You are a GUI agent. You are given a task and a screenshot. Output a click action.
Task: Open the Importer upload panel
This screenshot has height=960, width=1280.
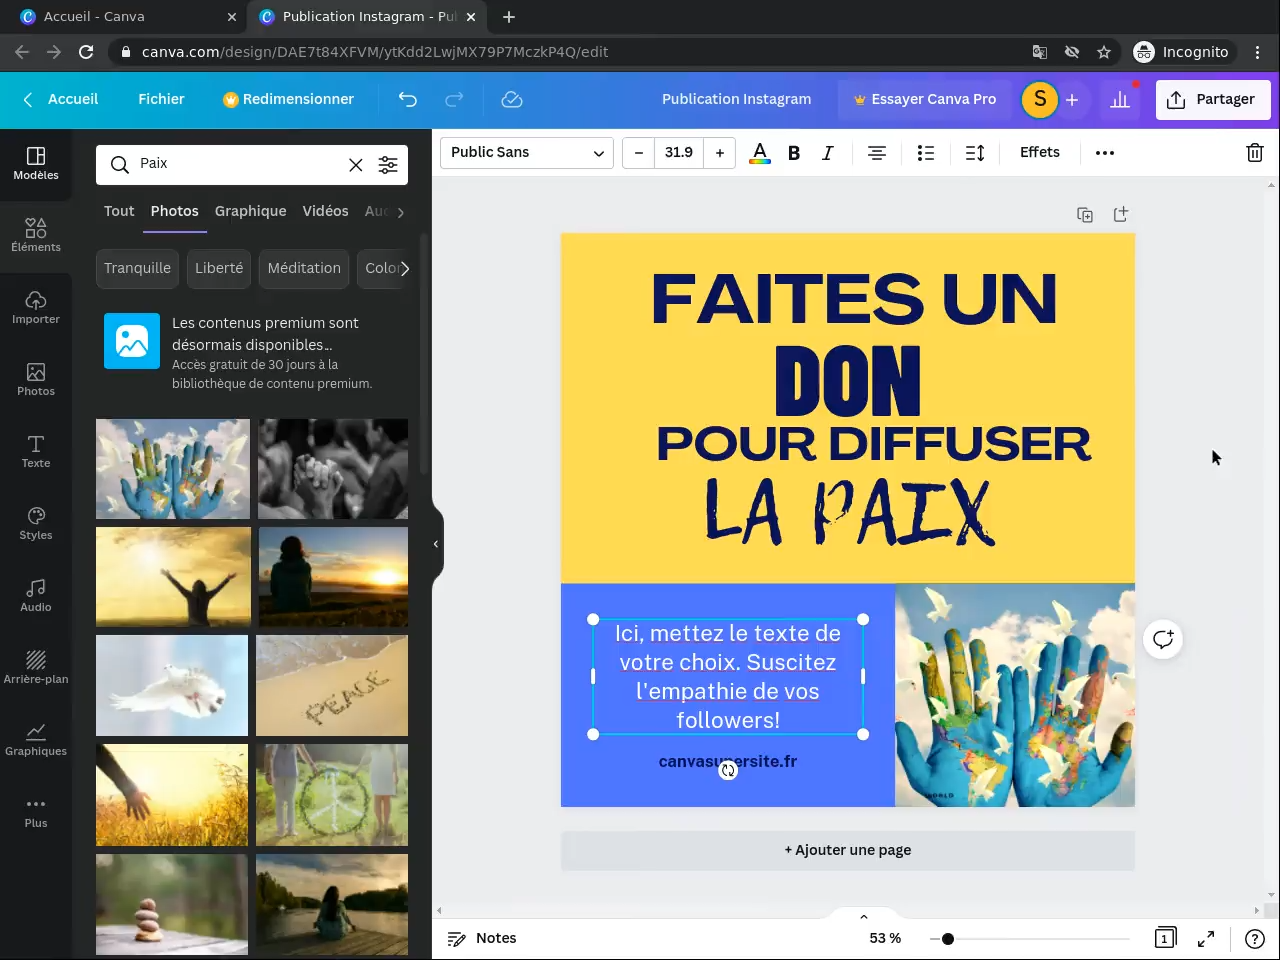pyautogui.click(x=36, y=307)
